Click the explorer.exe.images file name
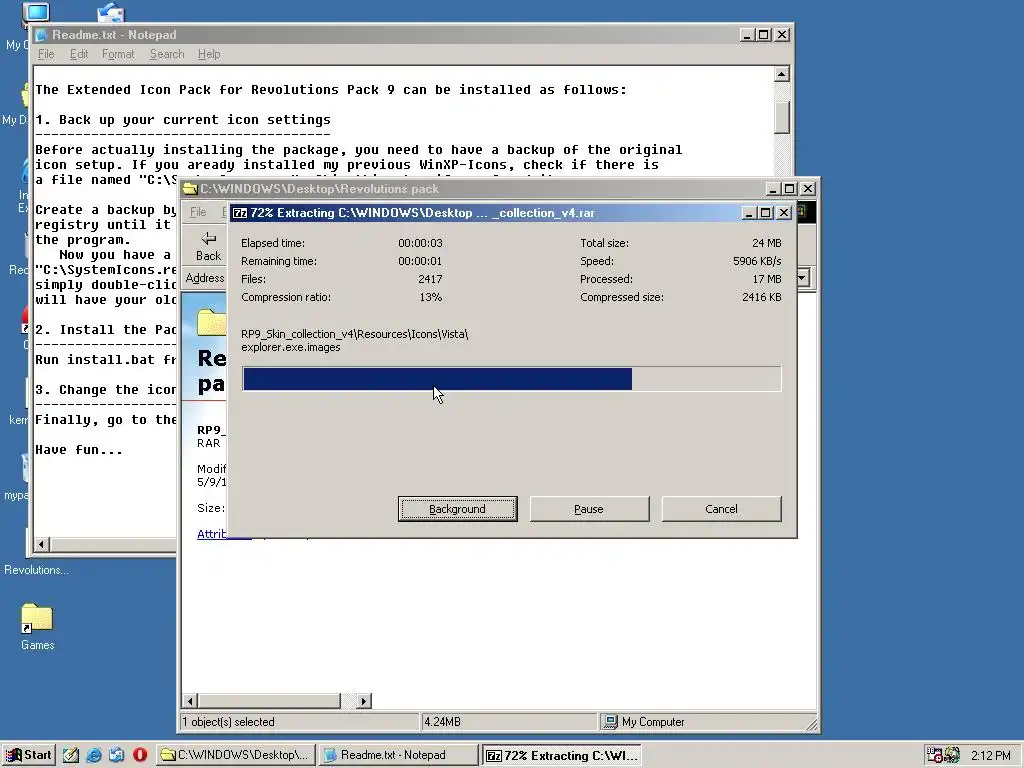Screen dimensions: 1024x768 click(291, 347)
